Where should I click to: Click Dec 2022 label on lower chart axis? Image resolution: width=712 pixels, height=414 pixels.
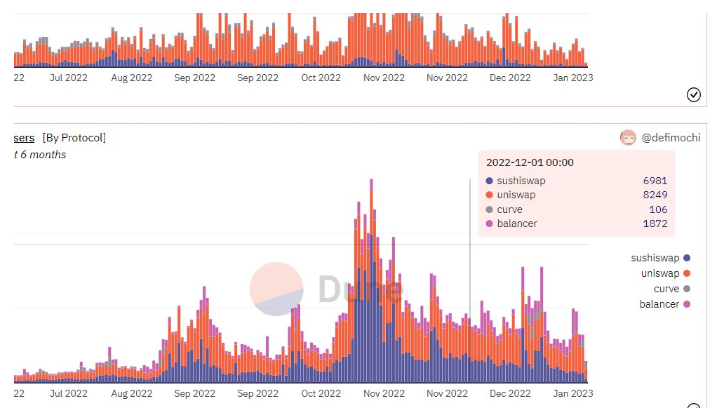[x=510, y=393]
